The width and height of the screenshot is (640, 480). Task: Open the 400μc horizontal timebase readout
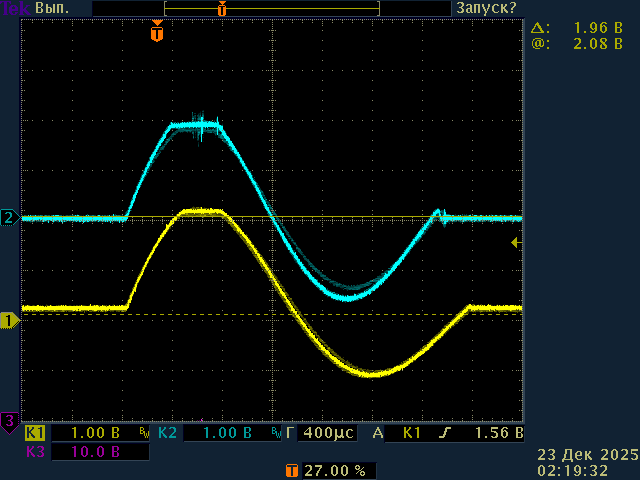click(327, 434)
